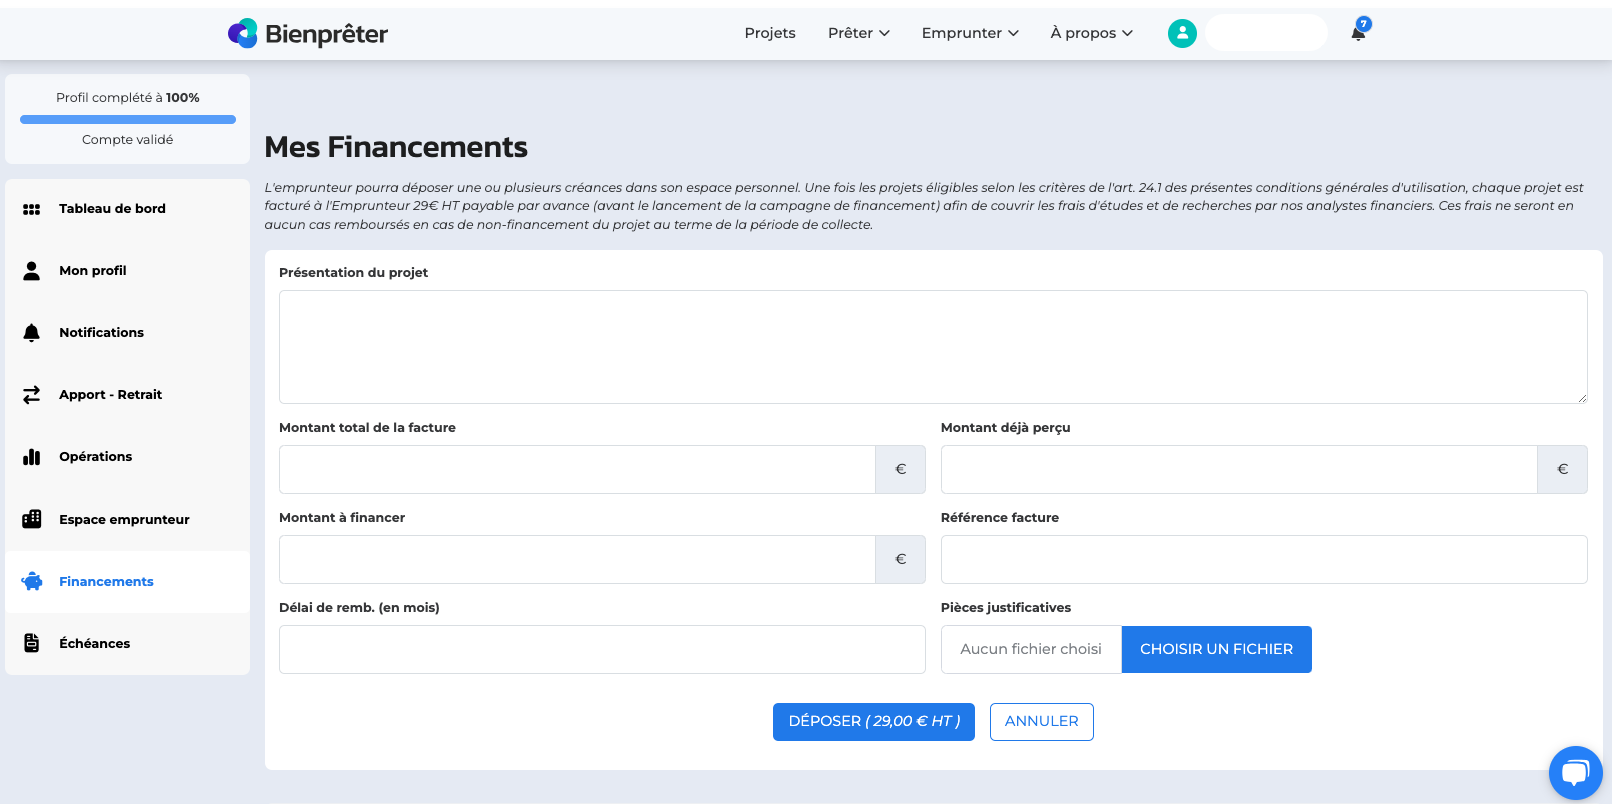Screen dimensions: 1612x804
Task: Open the chat support bubble
Action: pyautogui.click(x=1575, y=772)
